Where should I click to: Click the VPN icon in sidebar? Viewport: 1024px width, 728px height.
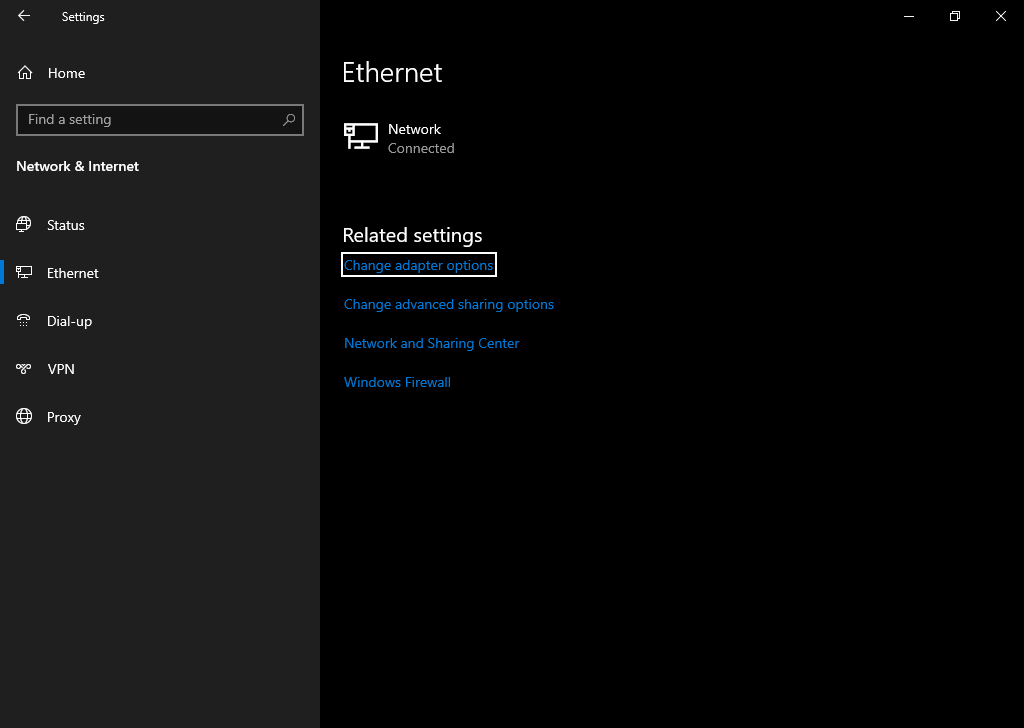pos(24,369)
